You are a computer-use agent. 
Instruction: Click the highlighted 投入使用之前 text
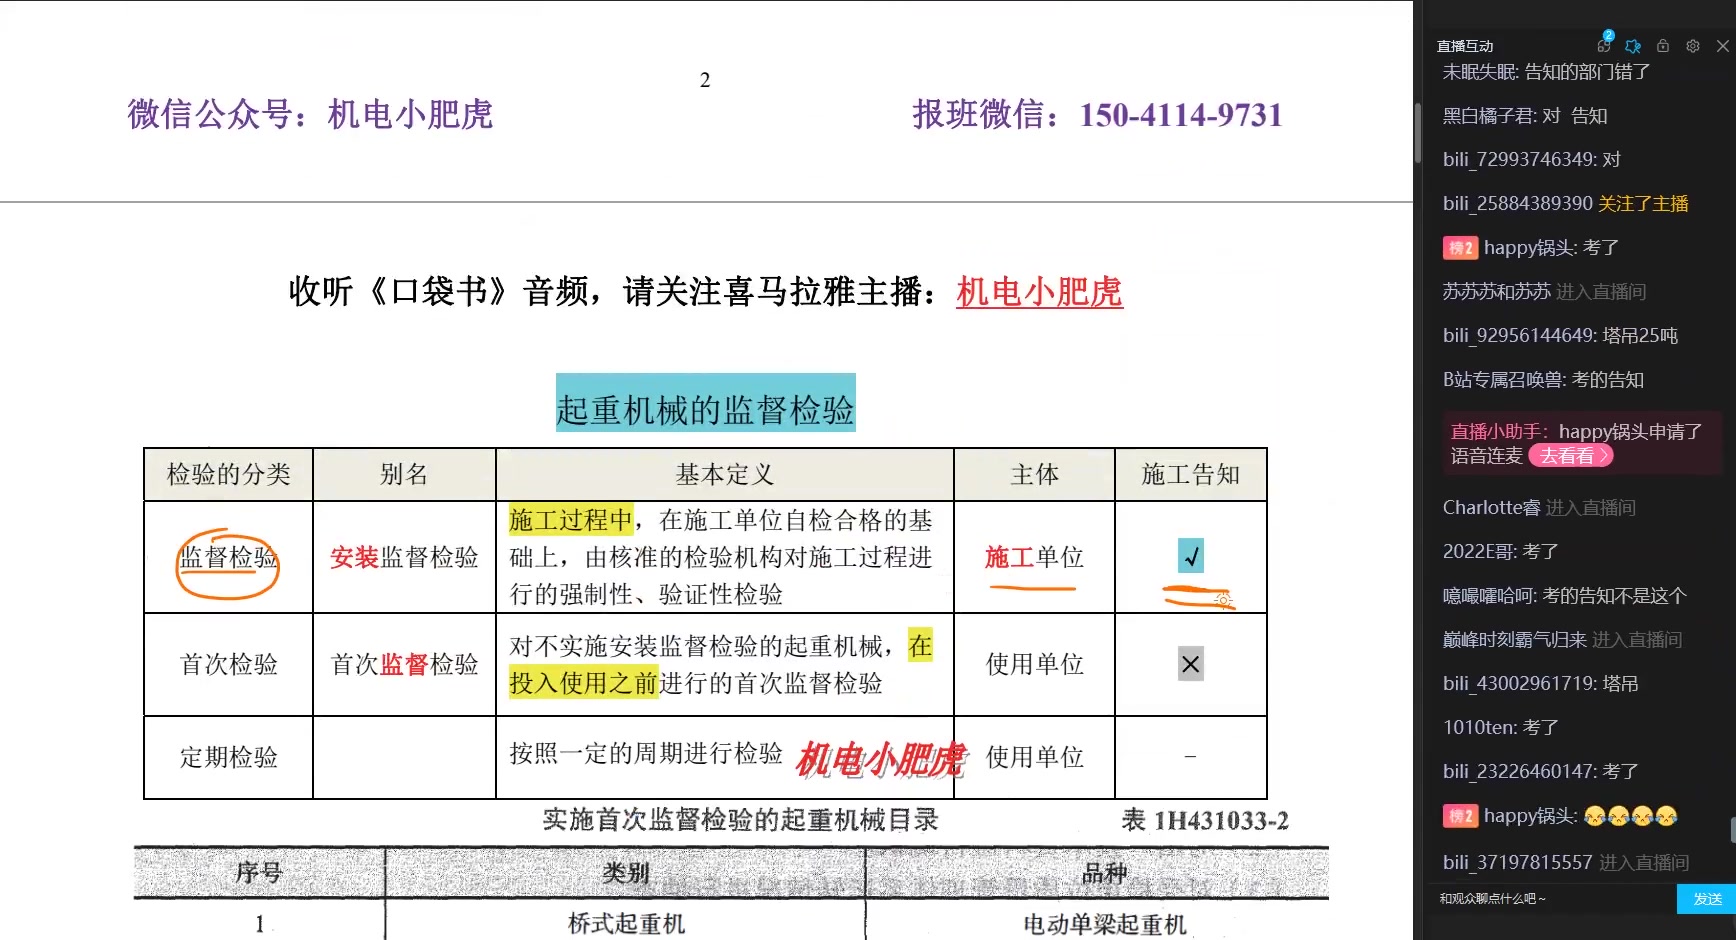(x=583, y=683)
